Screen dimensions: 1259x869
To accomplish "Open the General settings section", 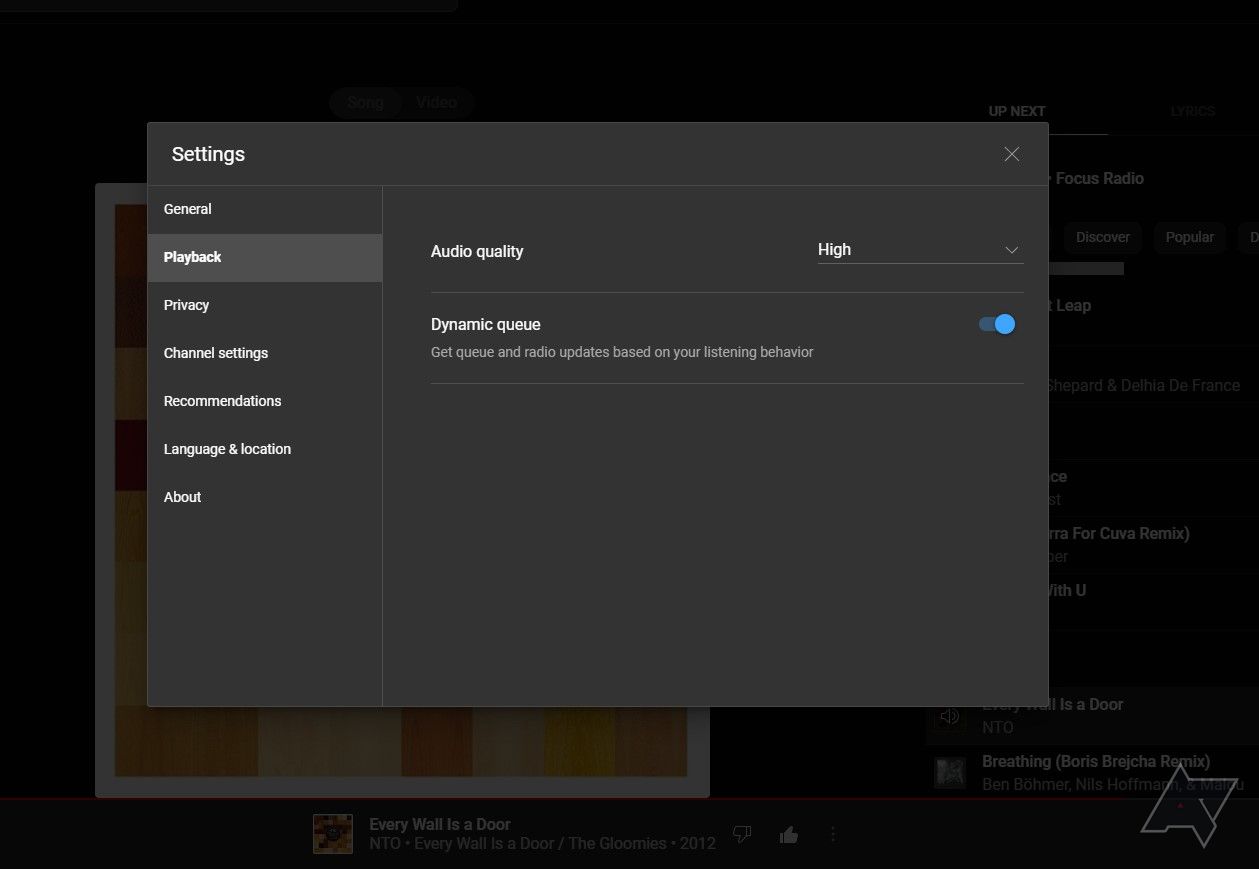I will pos(265,209).
